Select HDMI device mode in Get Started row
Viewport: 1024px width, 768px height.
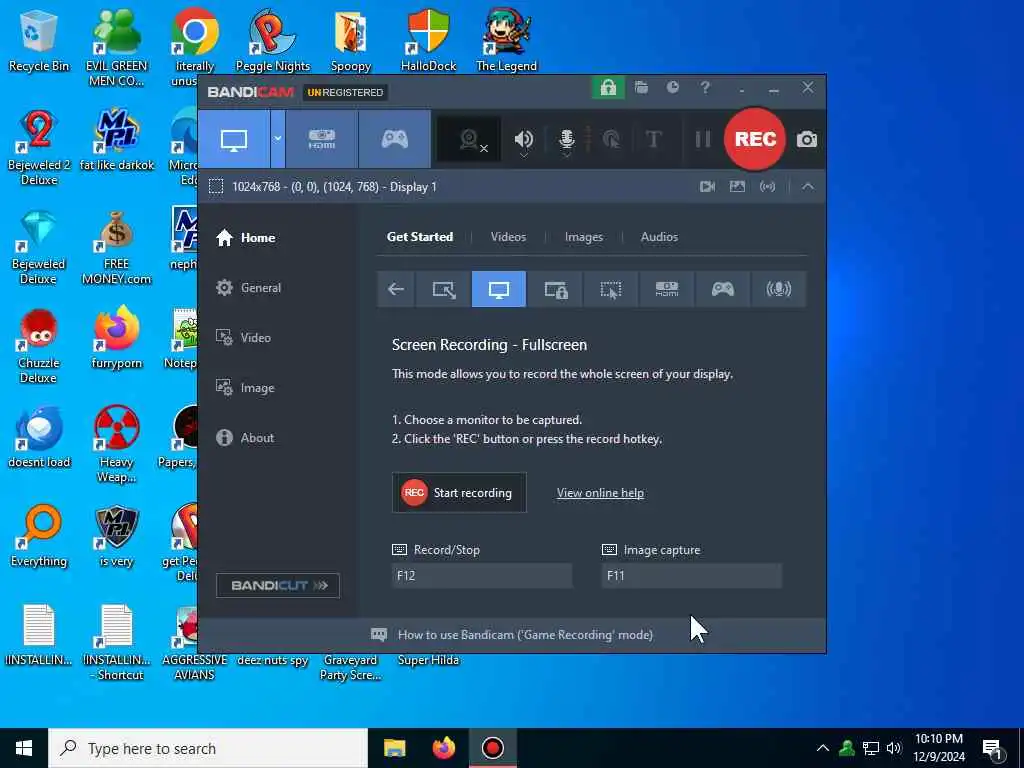point(667,289)
